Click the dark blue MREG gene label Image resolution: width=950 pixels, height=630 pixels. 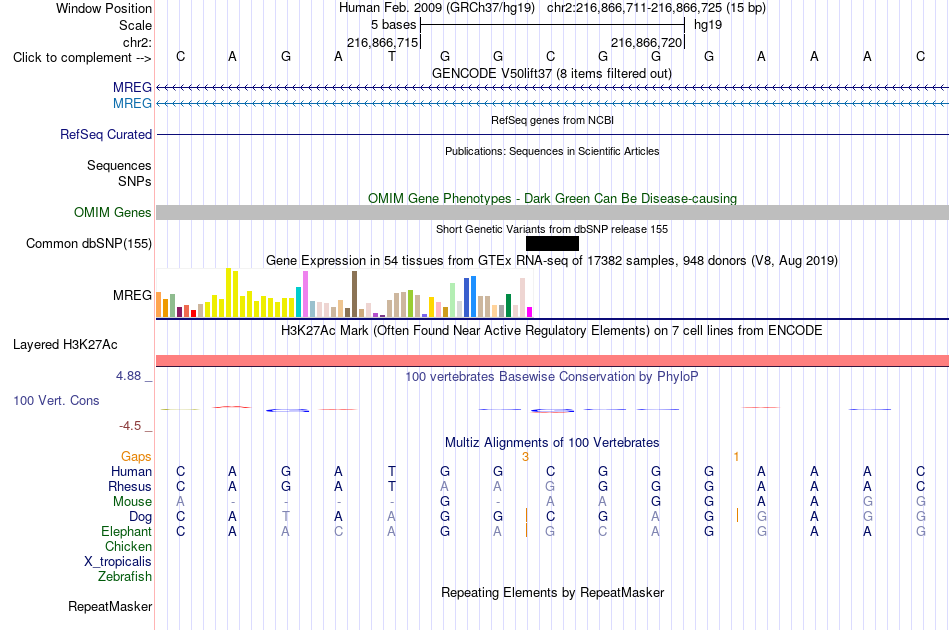[x=132, y=87]
